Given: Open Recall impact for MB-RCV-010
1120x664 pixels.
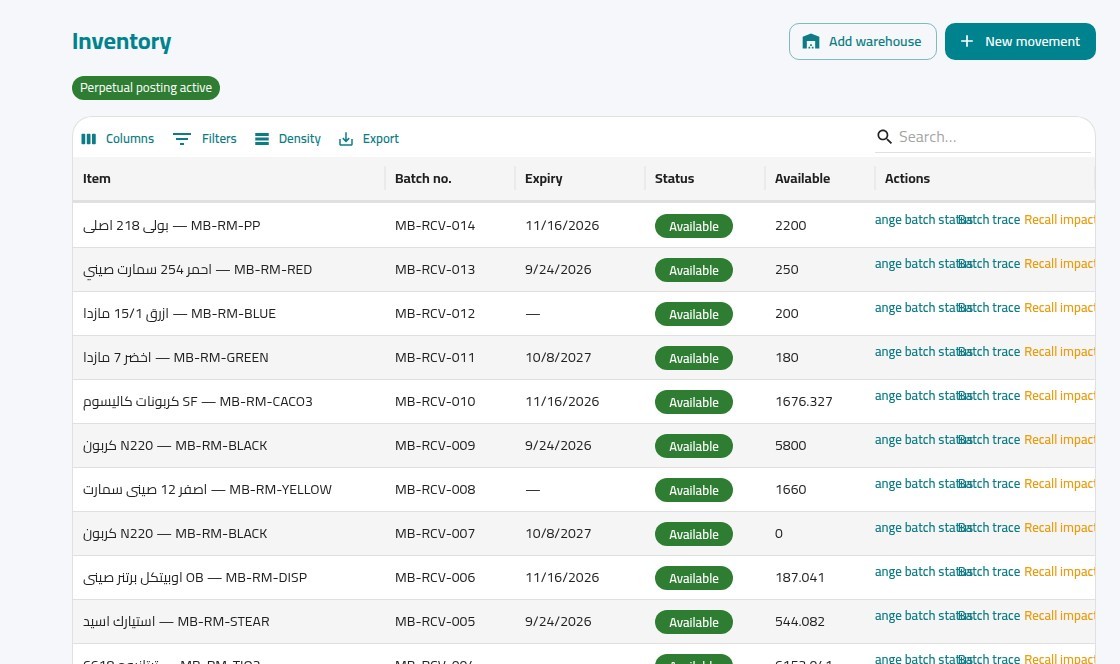Looking at the screenshot, I should [1059, 396].
